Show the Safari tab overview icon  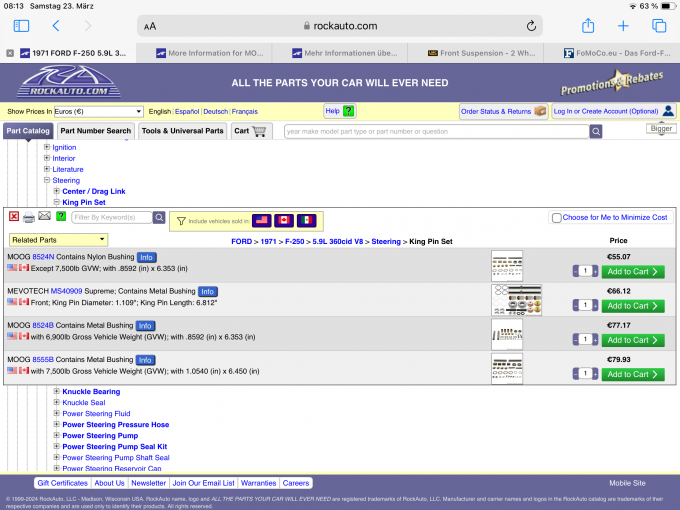(x=659, y=26)
